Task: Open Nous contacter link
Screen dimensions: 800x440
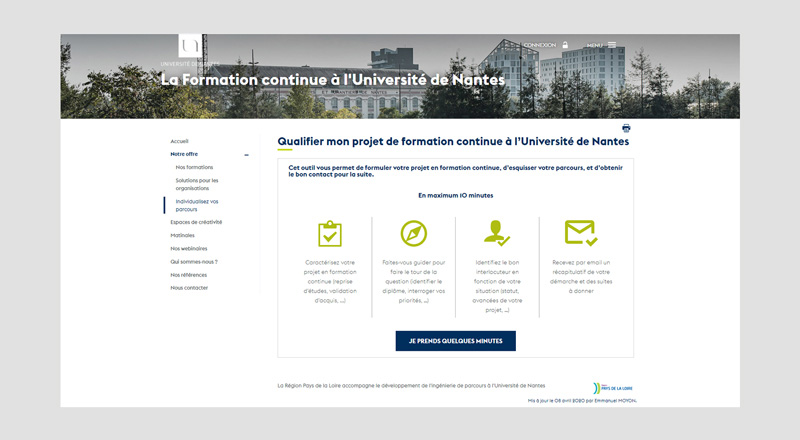Action: [189, 288]
